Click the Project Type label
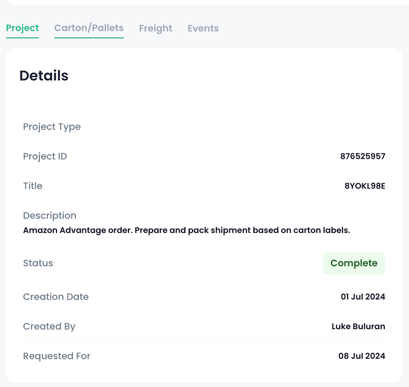The width and height of the screenshot is (409, 387). click(x=52, y=127)
